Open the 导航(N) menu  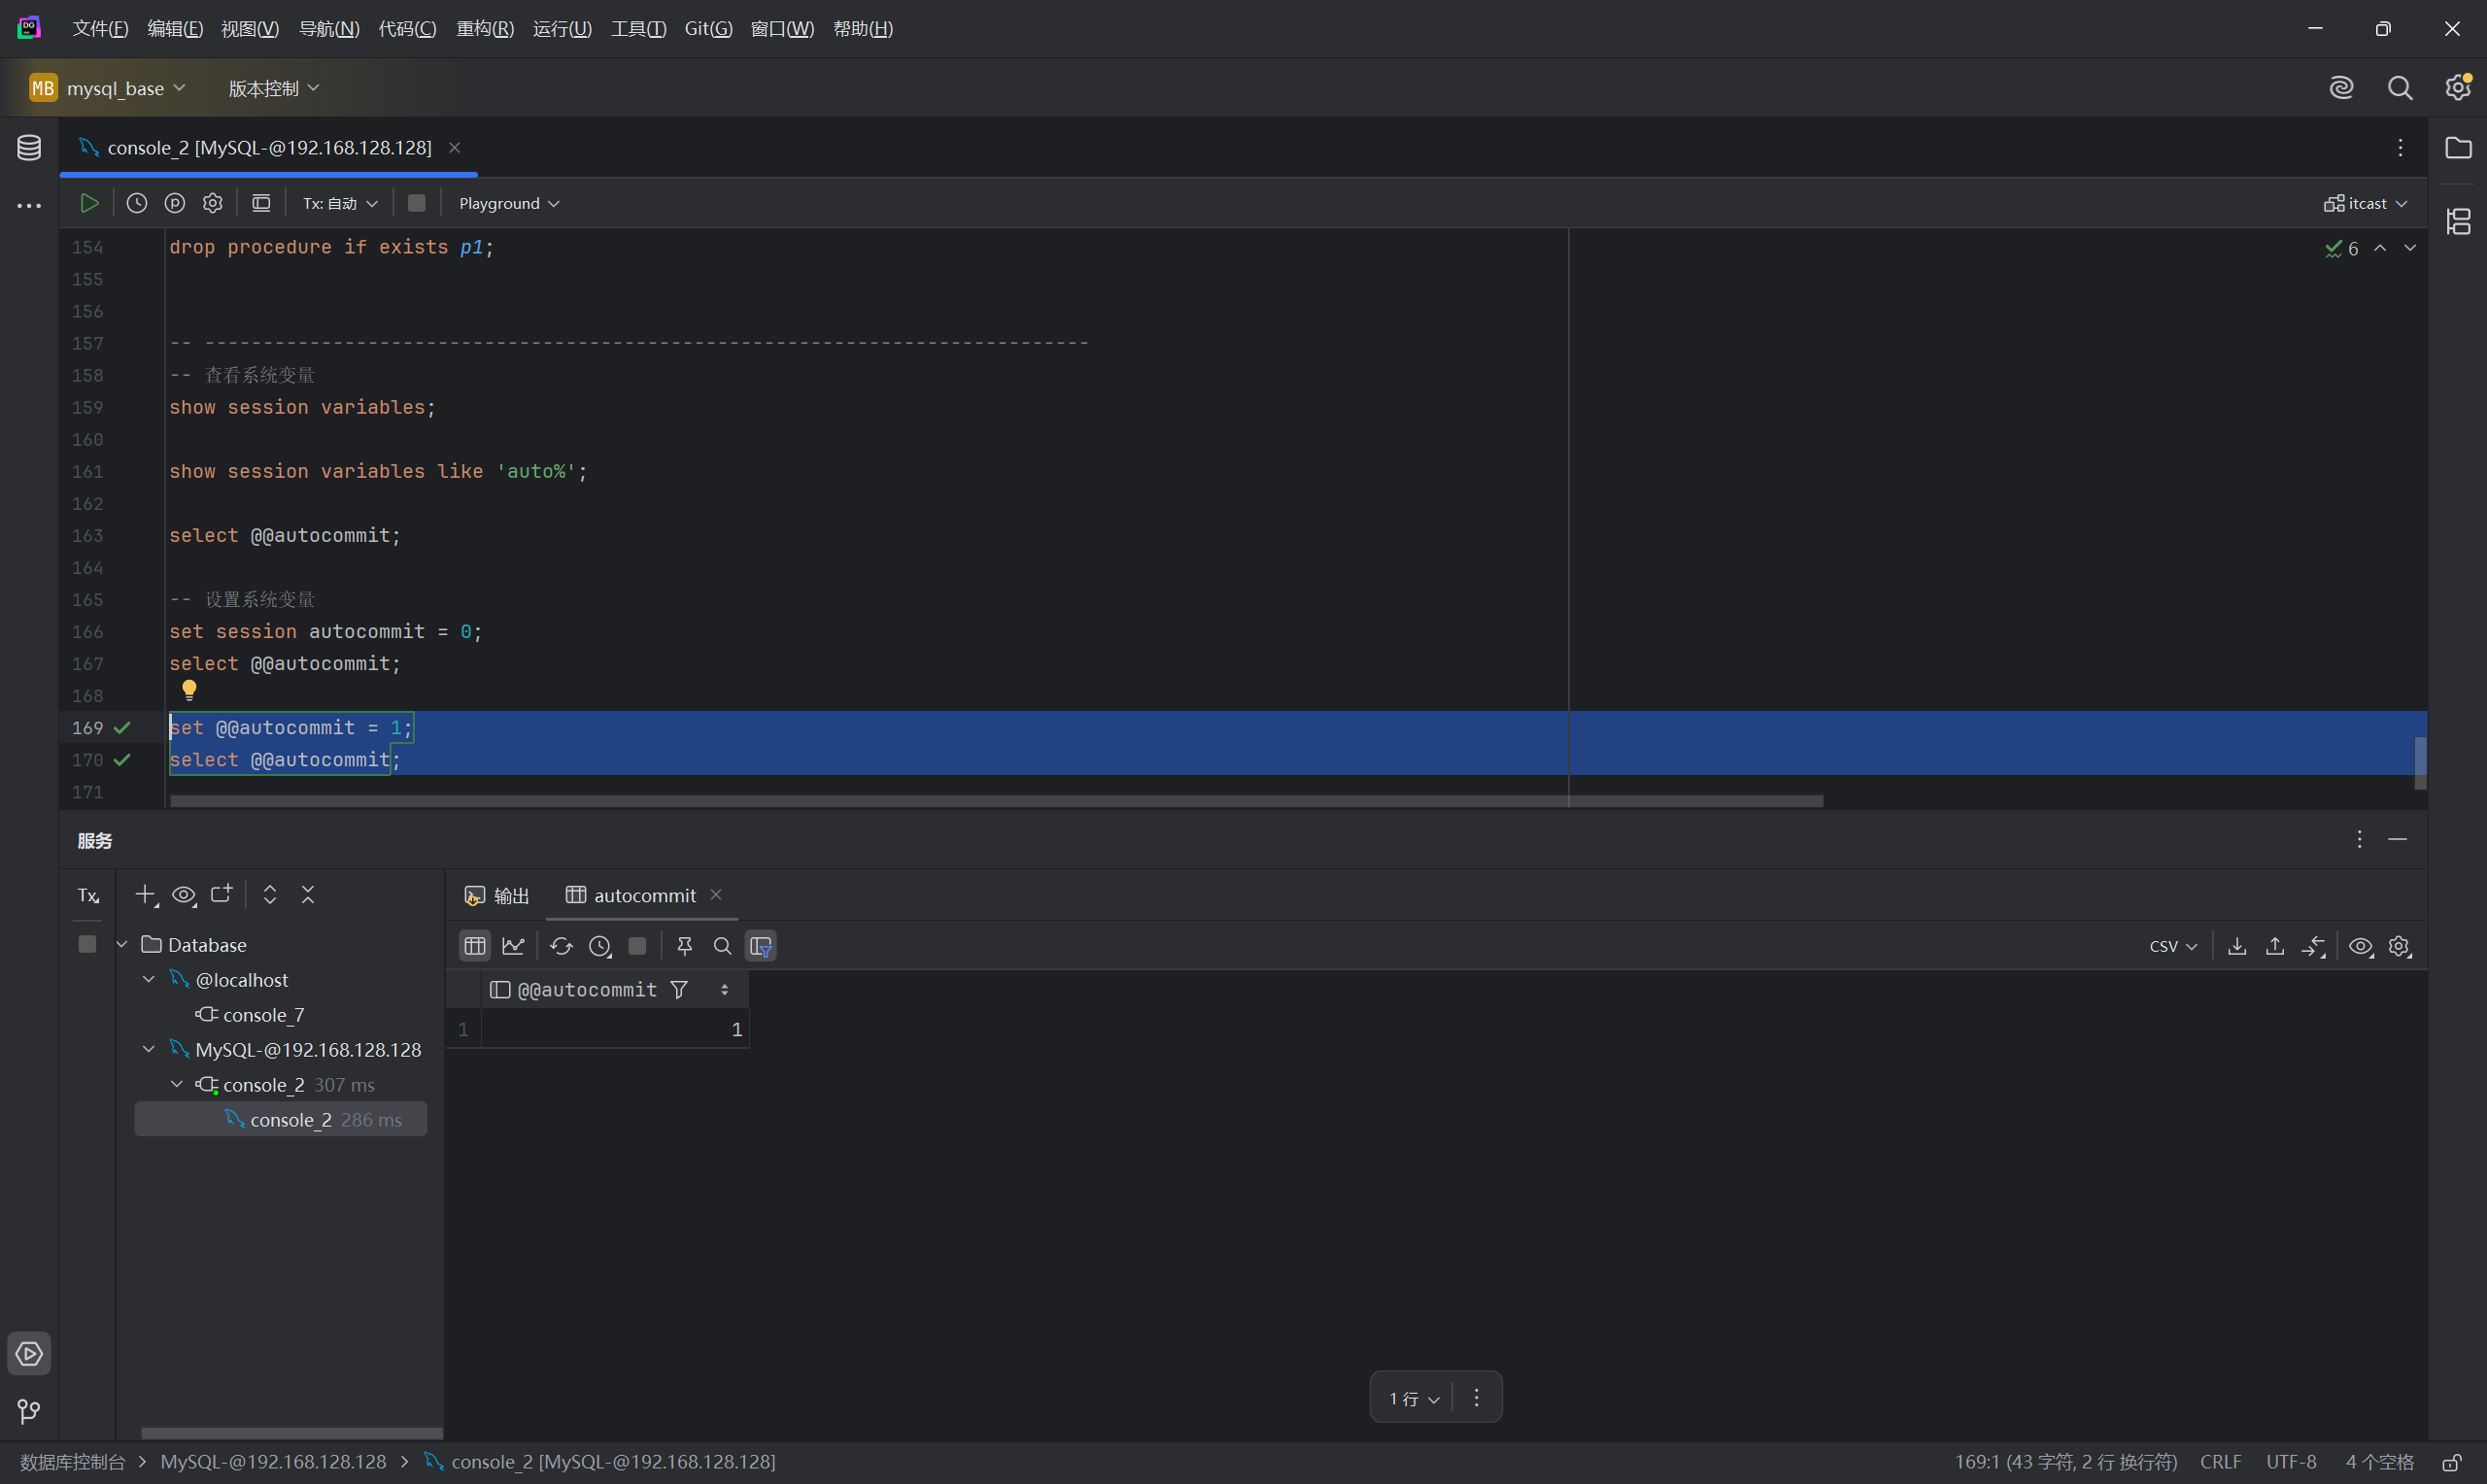pyautogui.click(x=329, y=29)
